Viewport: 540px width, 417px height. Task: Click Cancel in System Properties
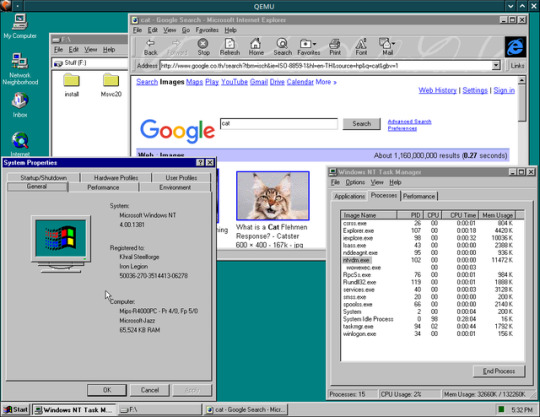pos(150,390)
